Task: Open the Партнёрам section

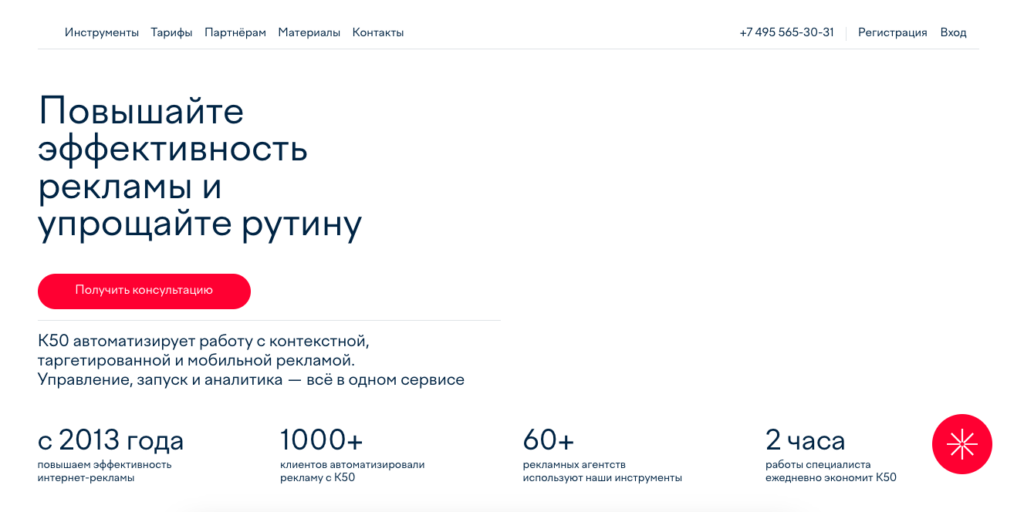Action: coord(235,33)
